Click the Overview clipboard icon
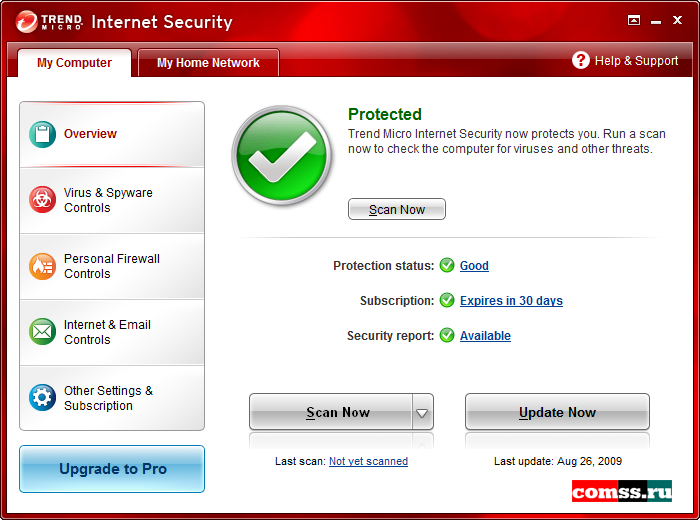Image resolution: width=700 pixels, height=520 pixels. [x=42, y=134]
